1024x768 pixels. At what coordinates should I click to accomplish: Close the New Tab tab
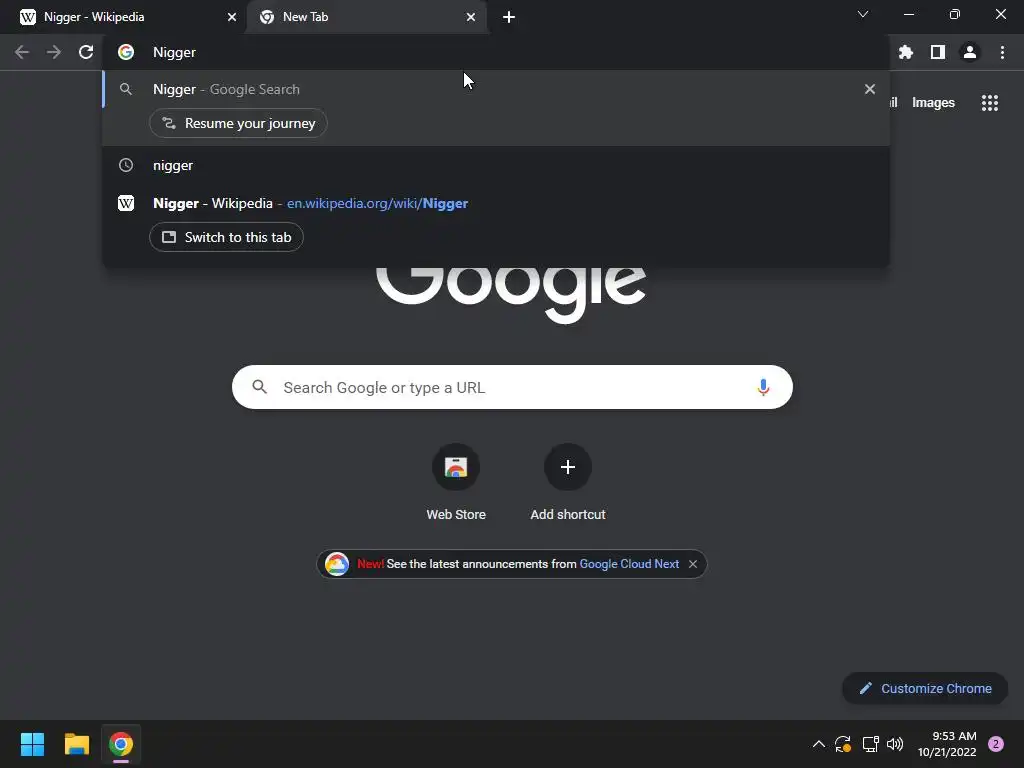(x=471, y=17)
